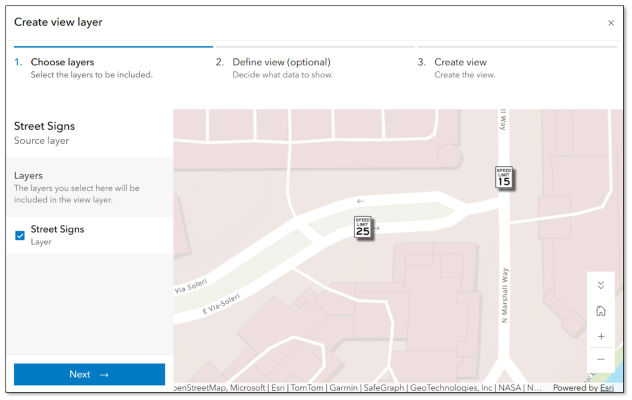The height and width of the screenshot is (400, 632).
Task: Zoom in on the map with plus
Action: pyautogui.click(x=601, y=336)
